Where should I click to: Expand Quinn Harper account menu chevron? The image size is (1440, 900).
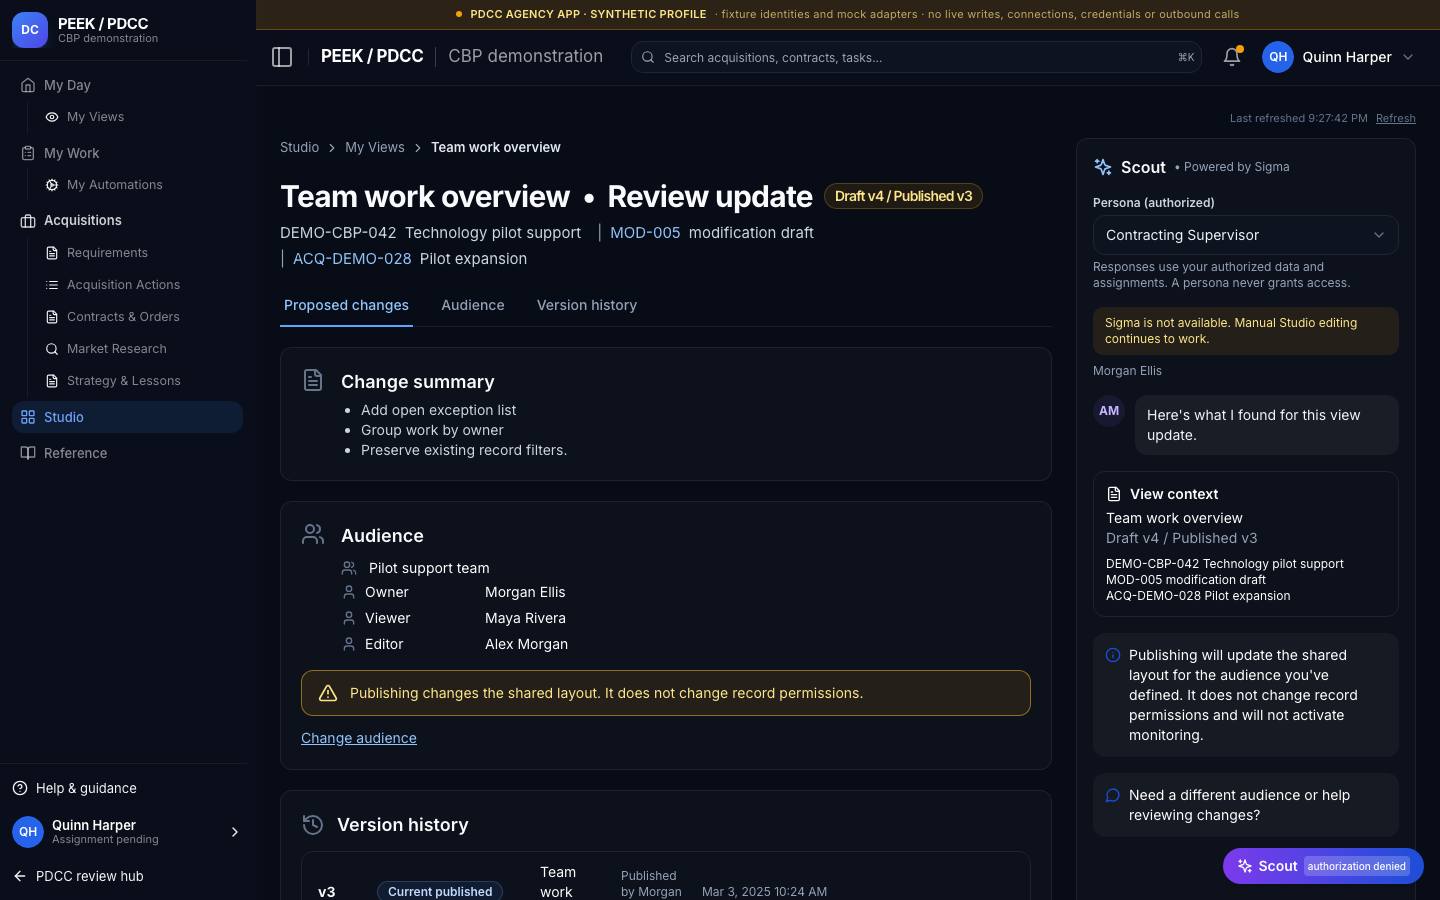1408,57
